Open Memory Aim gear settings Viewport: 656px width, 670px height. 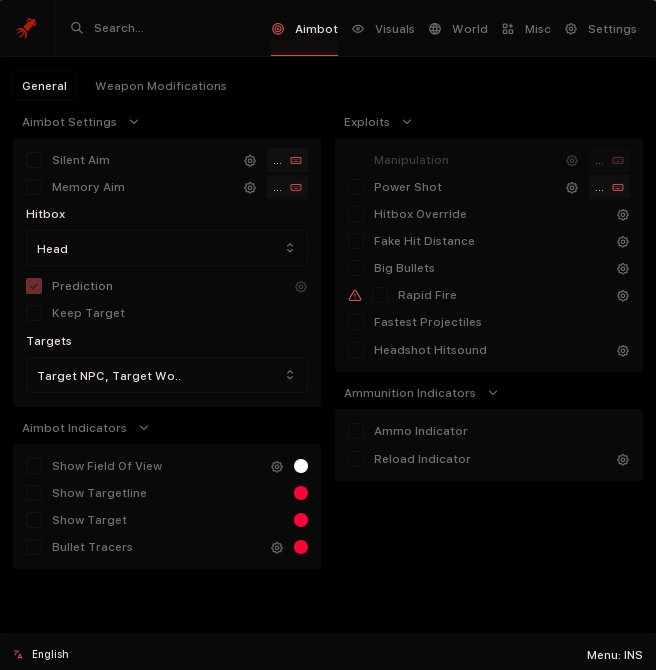(250, 188)
